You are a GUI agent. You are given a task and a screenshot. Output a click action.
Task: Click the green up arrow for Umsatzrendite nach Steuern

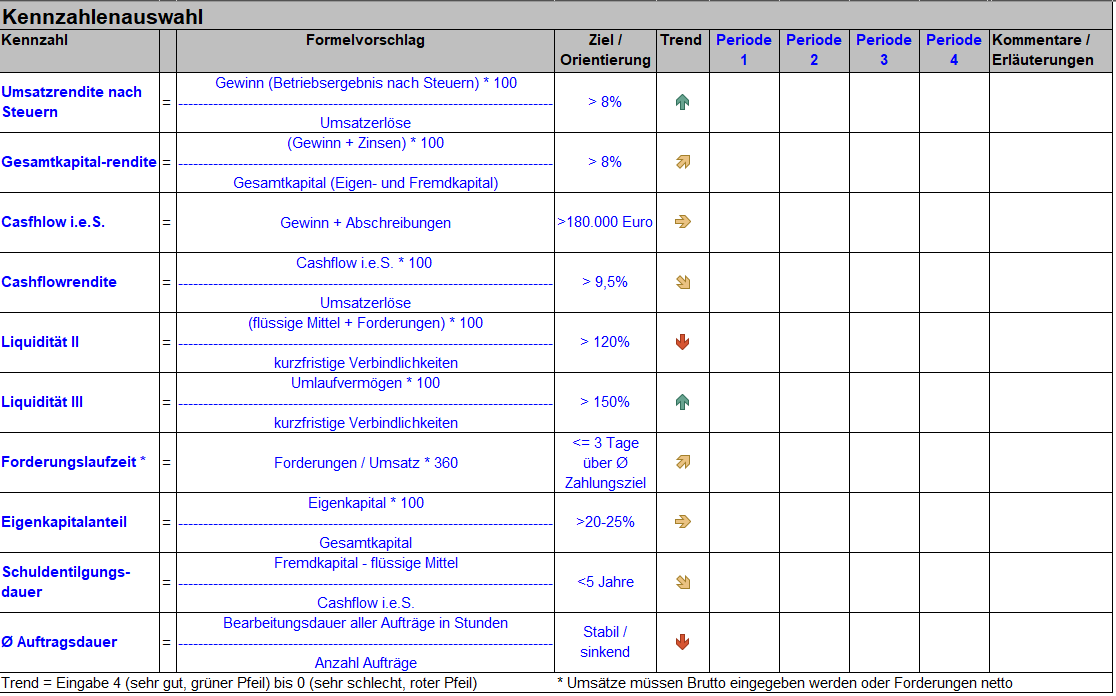coord(683,102)
